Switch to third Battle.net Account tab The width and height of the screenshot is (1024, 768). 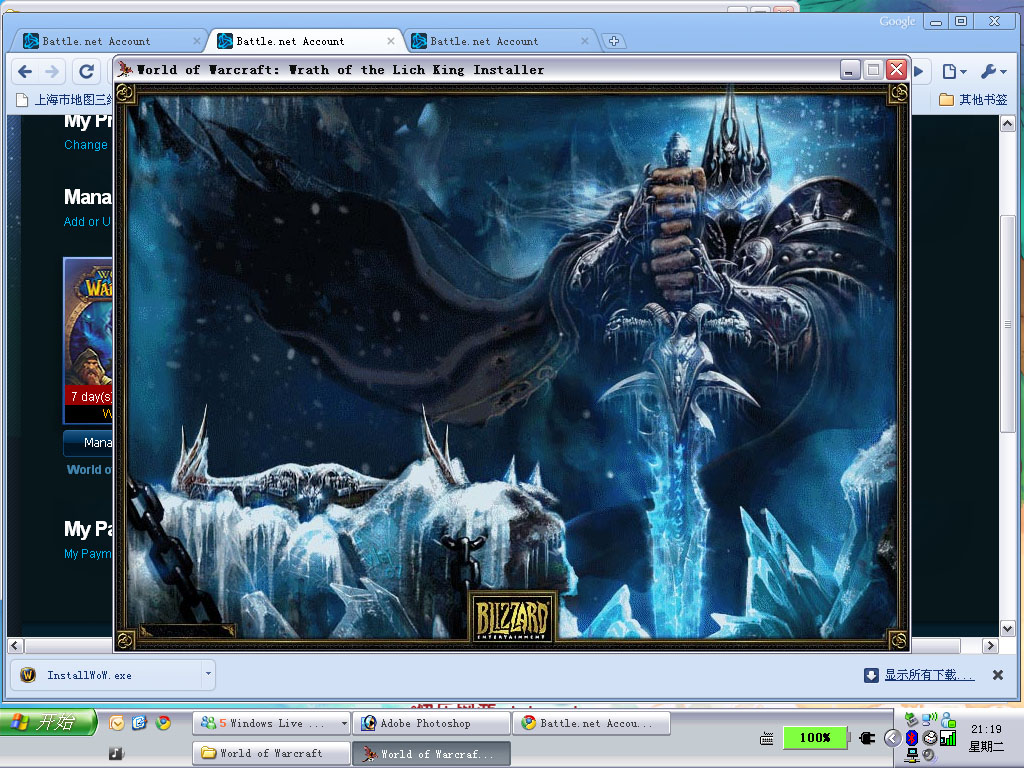(498, 41)
